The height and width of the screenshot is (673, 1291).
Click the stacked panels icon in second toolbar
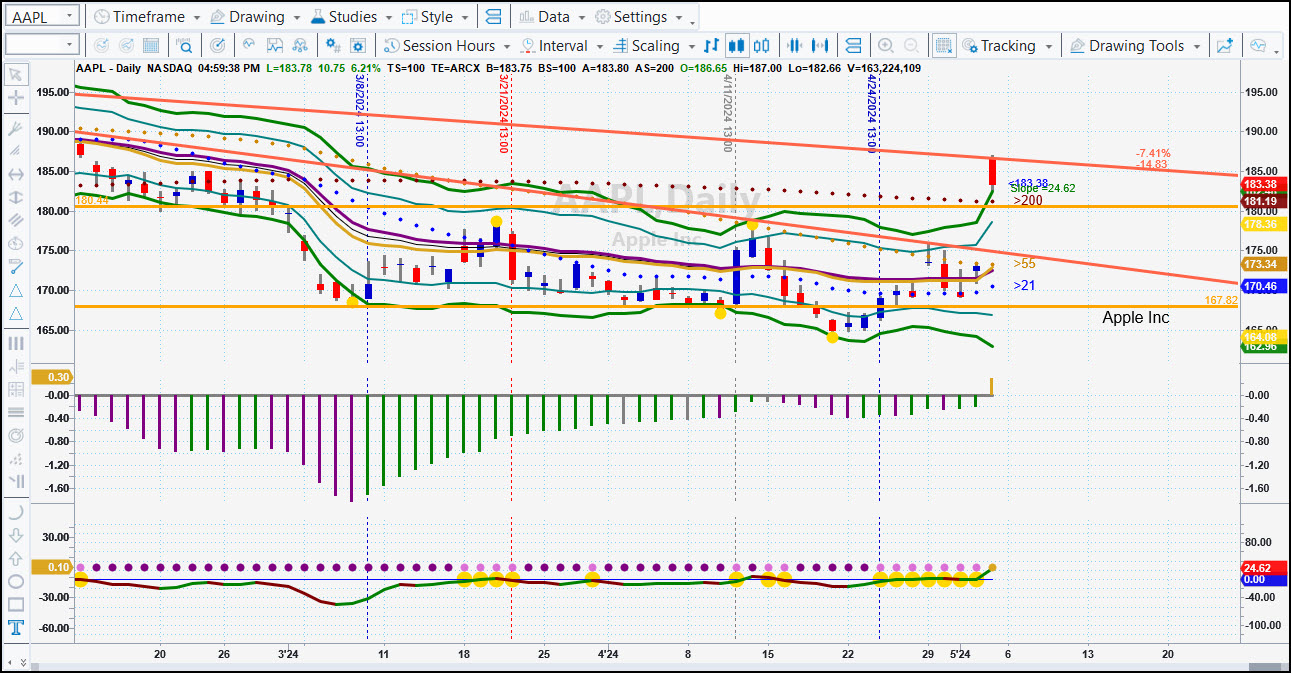pyautogui.click(x=853, y=46)
